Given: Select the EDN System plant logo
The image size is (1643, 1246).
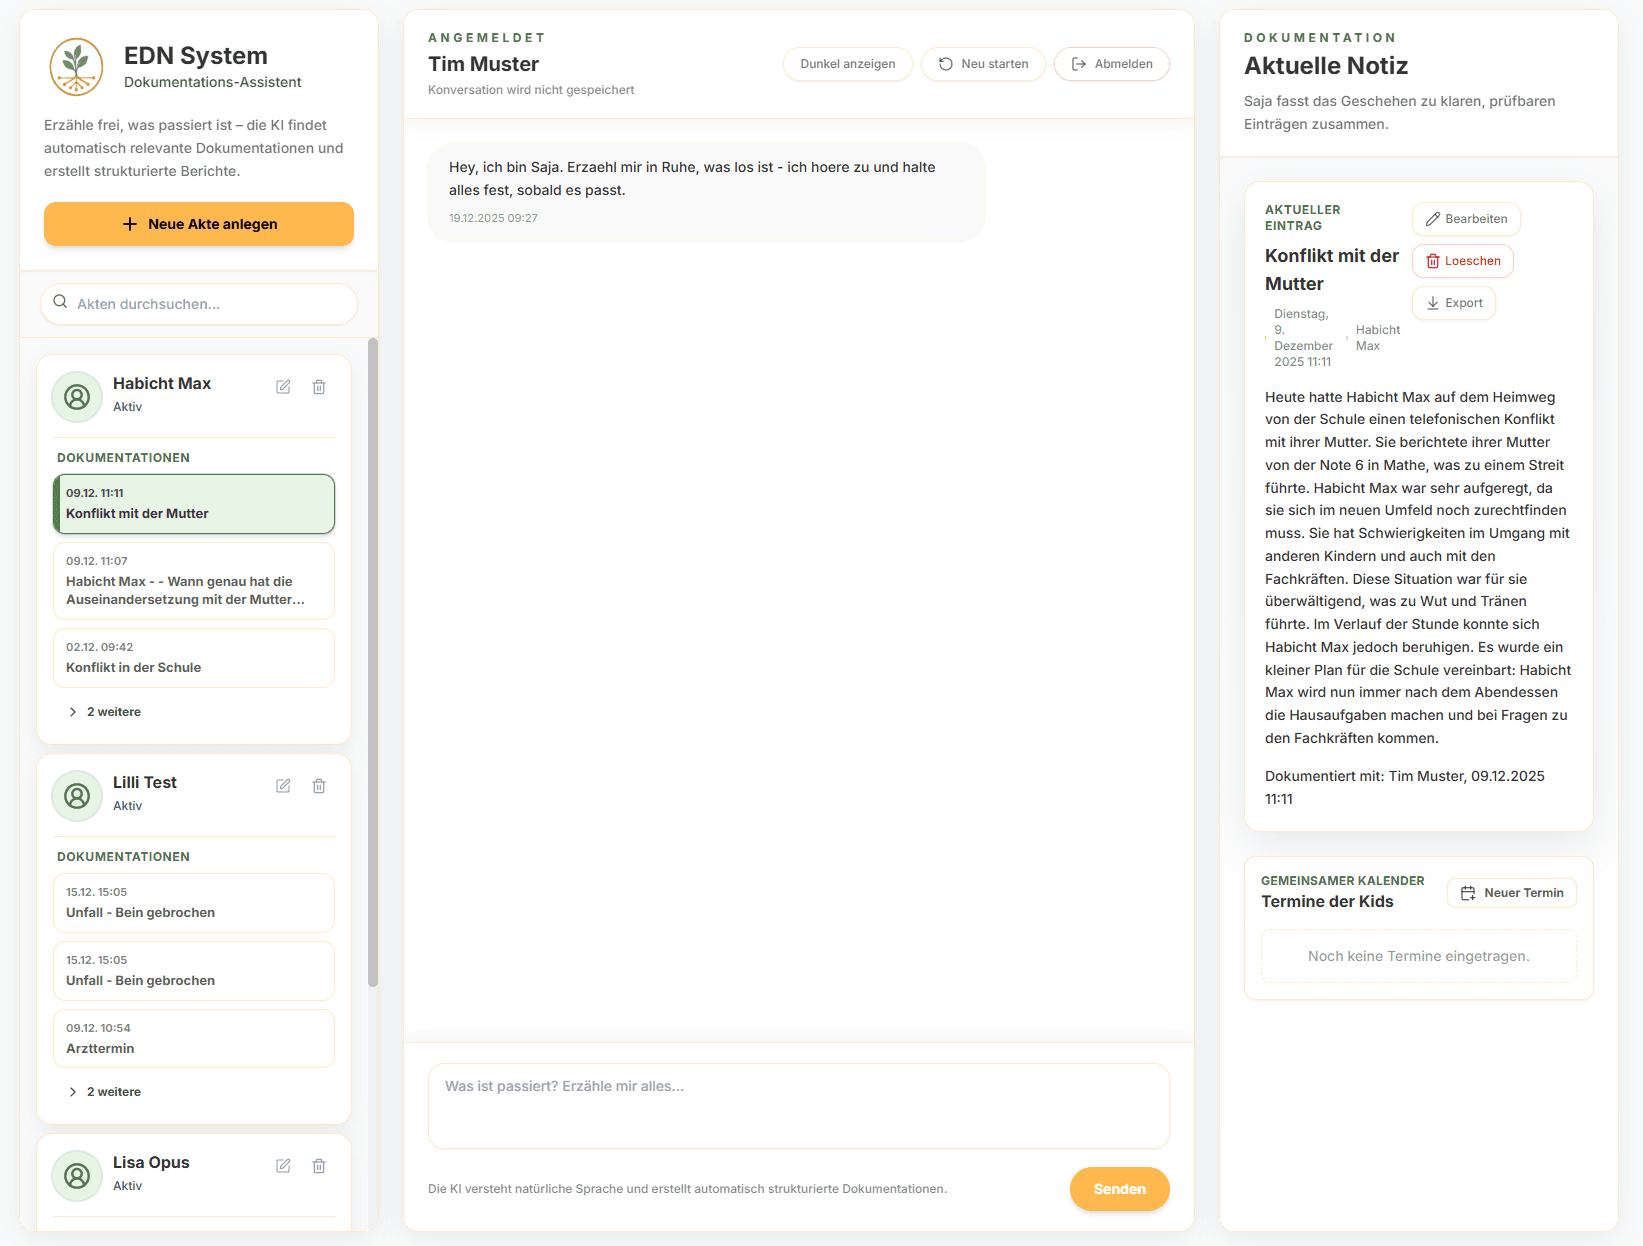Looking at the screenshot, I should [76, 66].
